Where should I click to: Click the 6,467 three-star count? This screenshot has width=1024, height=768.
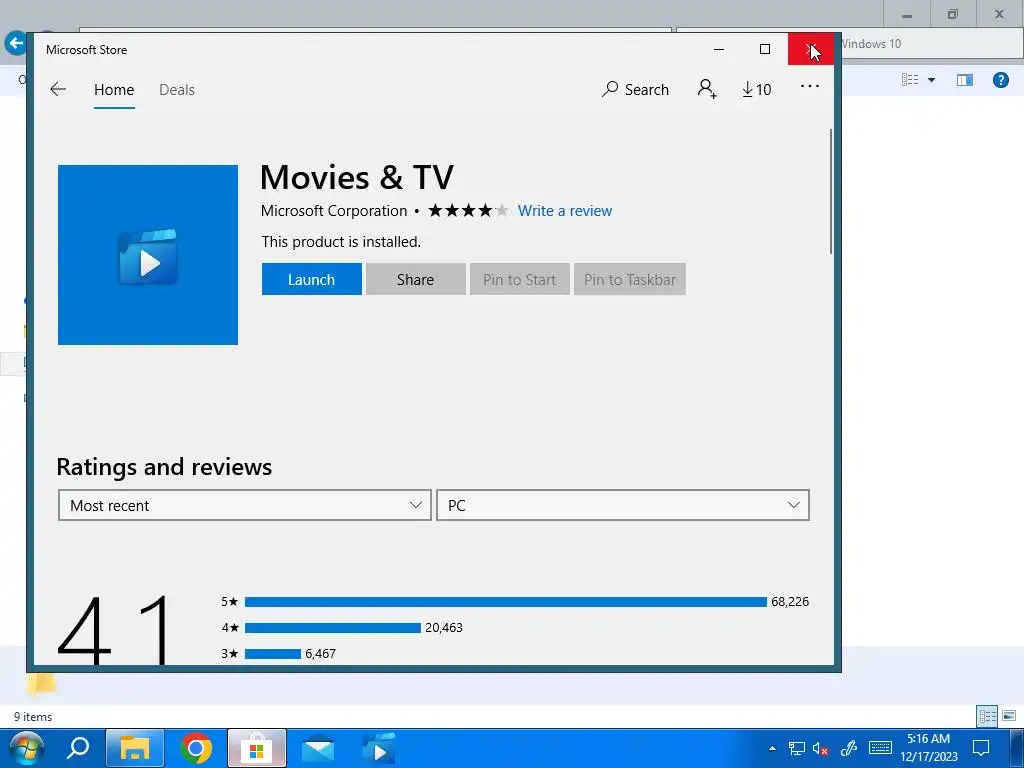pos(321,654)
